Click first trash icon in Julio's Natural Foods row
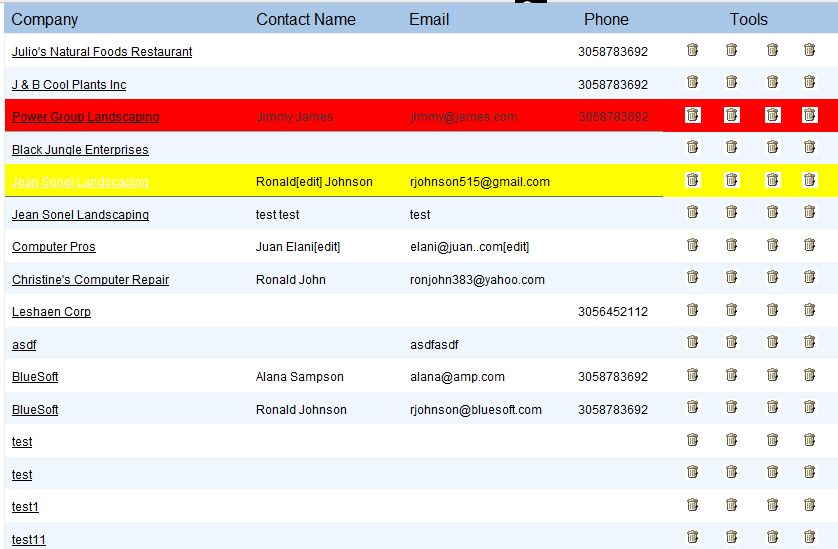 tap(693, 50)
